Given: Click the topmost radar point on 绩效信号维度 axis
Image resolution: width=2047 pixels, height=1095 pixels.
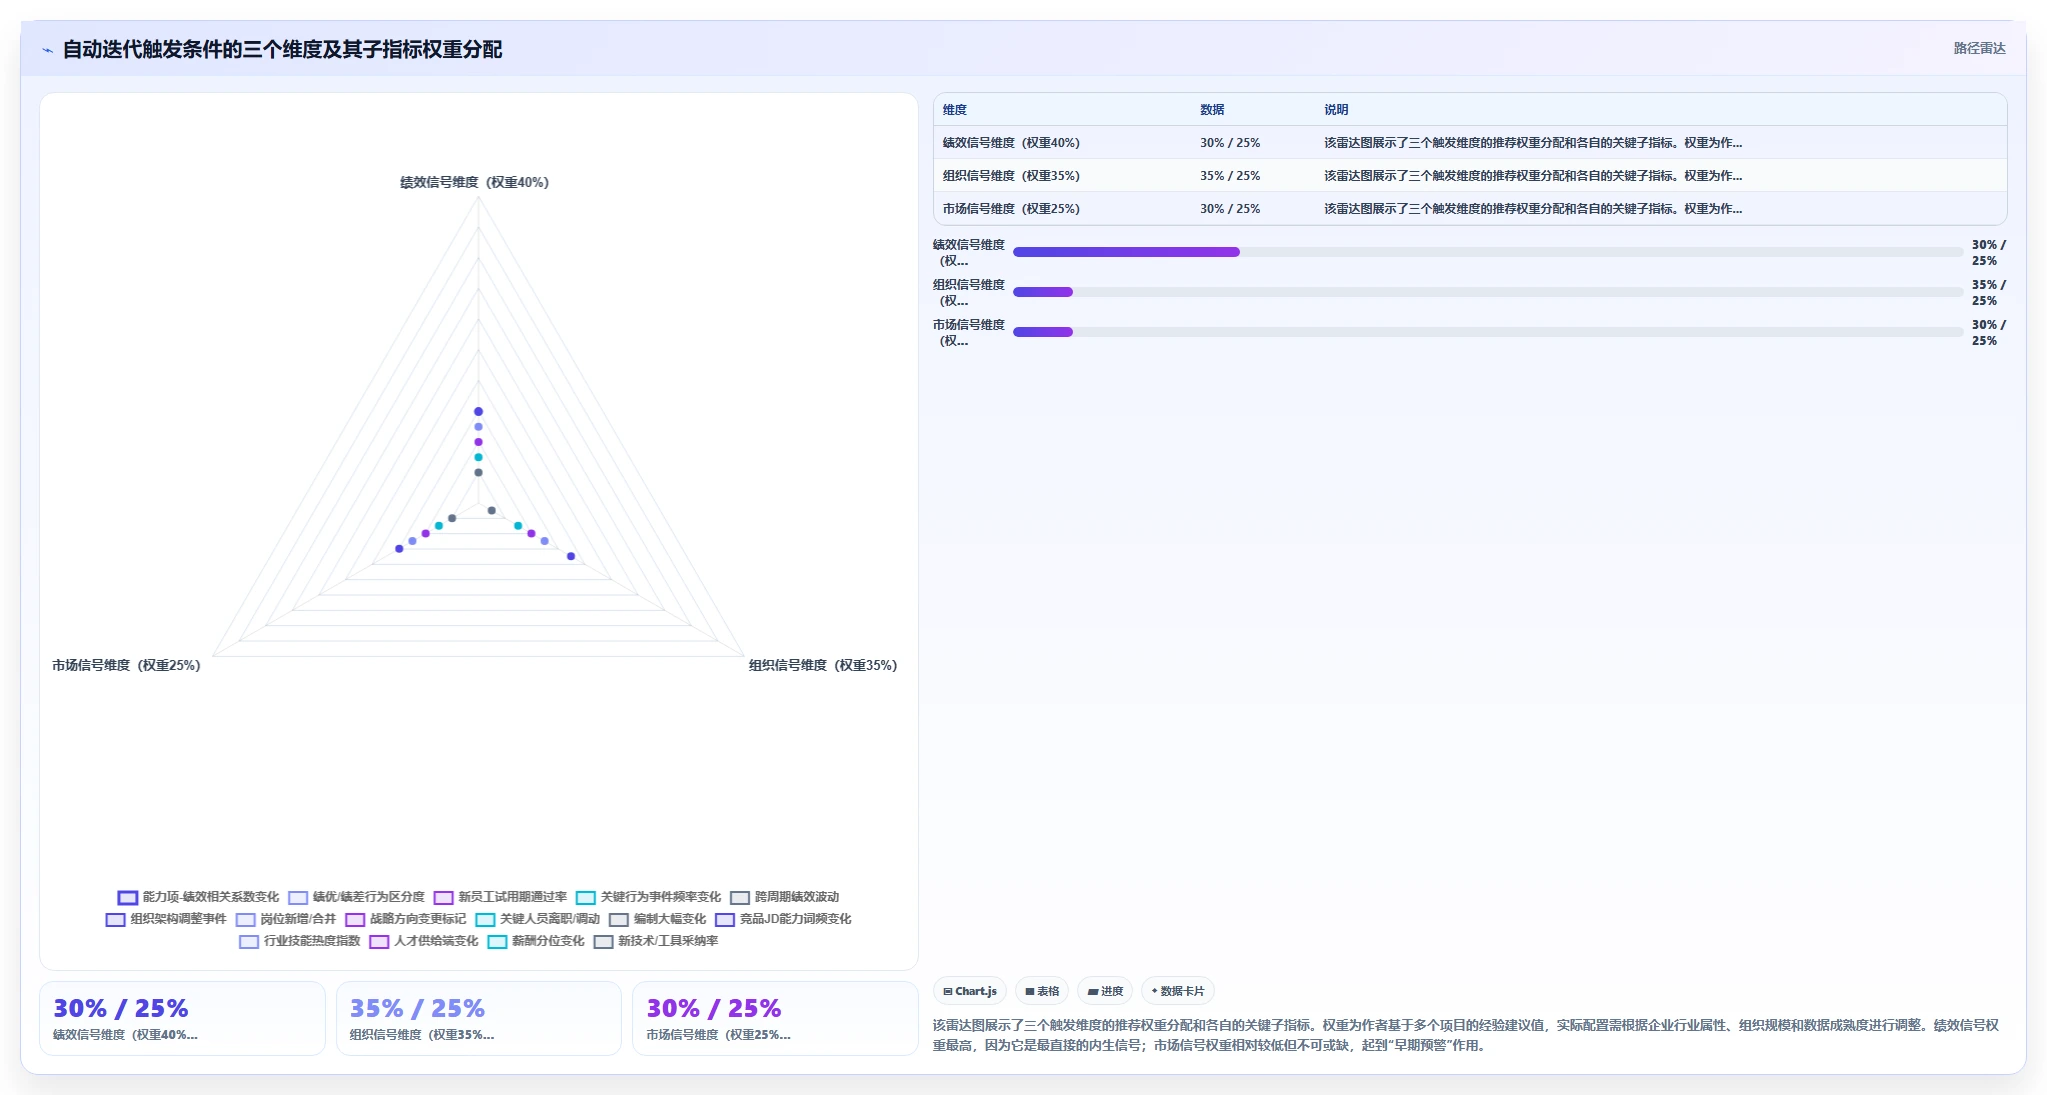Looking at the screenshot, I should [x=478, y=411].
